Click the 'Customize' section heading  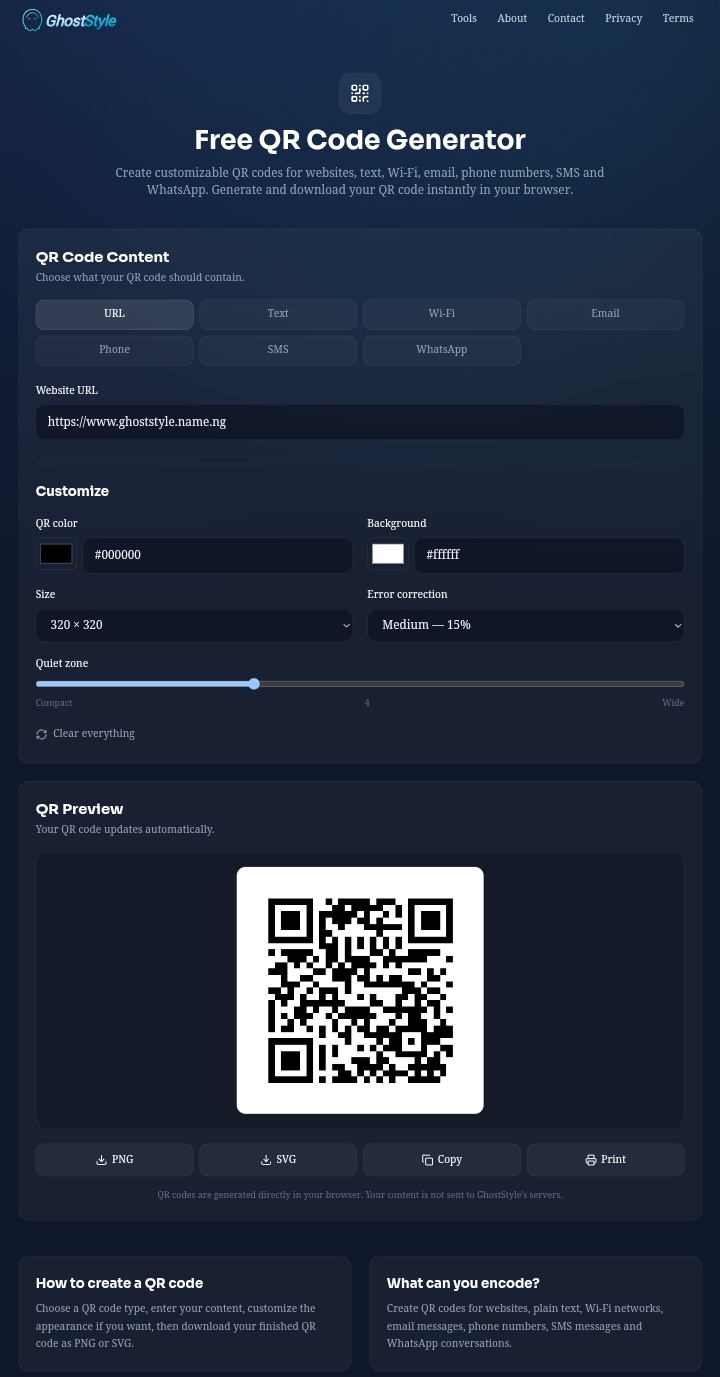(72, 491)
